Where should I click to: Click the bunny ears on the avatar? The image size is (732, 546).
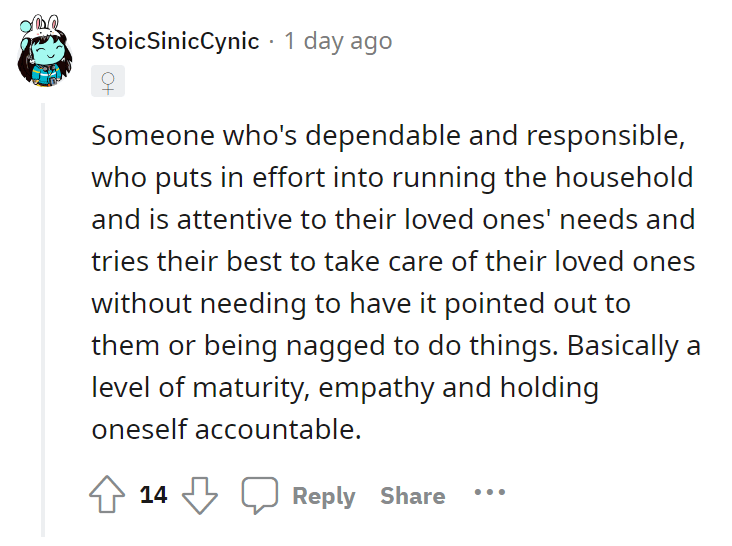[x=47, y=22]
